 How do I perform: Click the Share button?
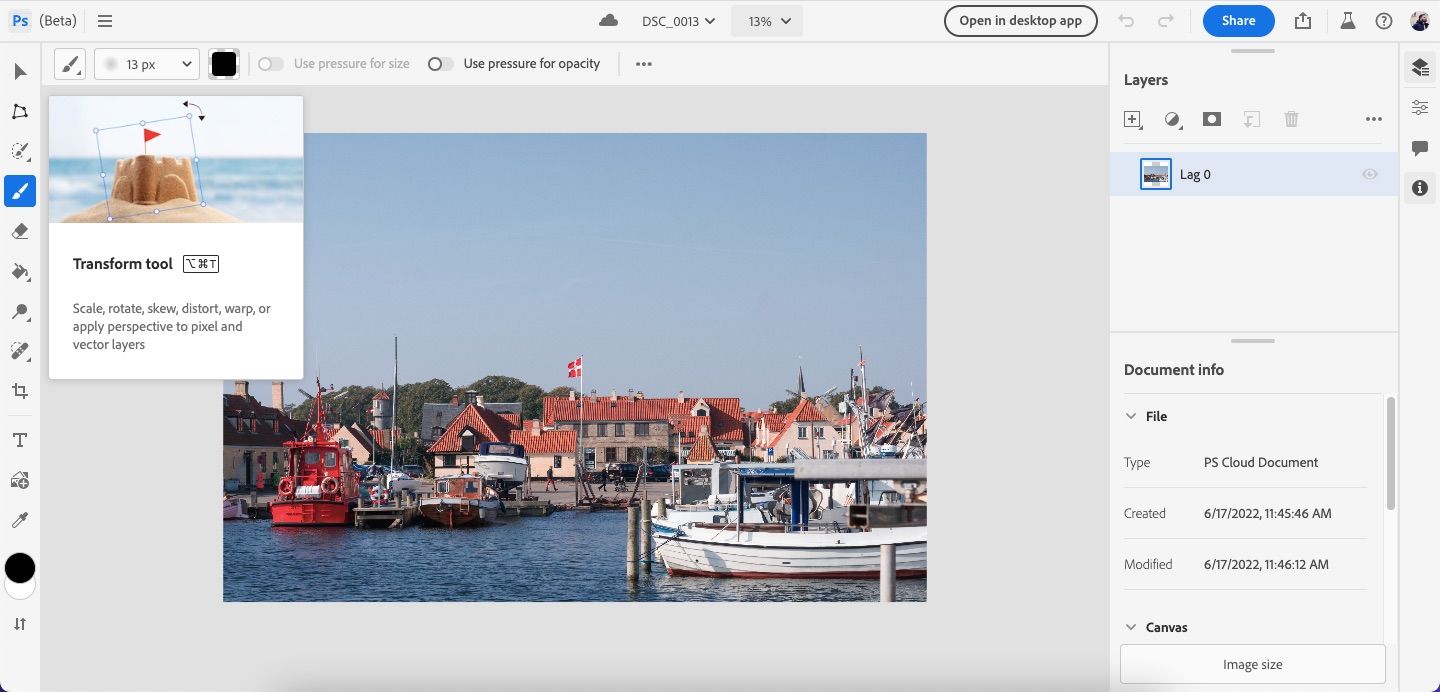[1238, 21]
